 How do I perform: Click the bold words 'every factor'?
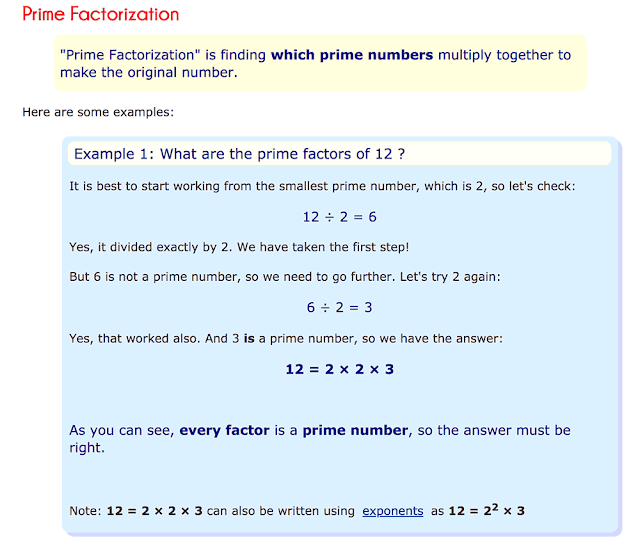tap(224, 431)
